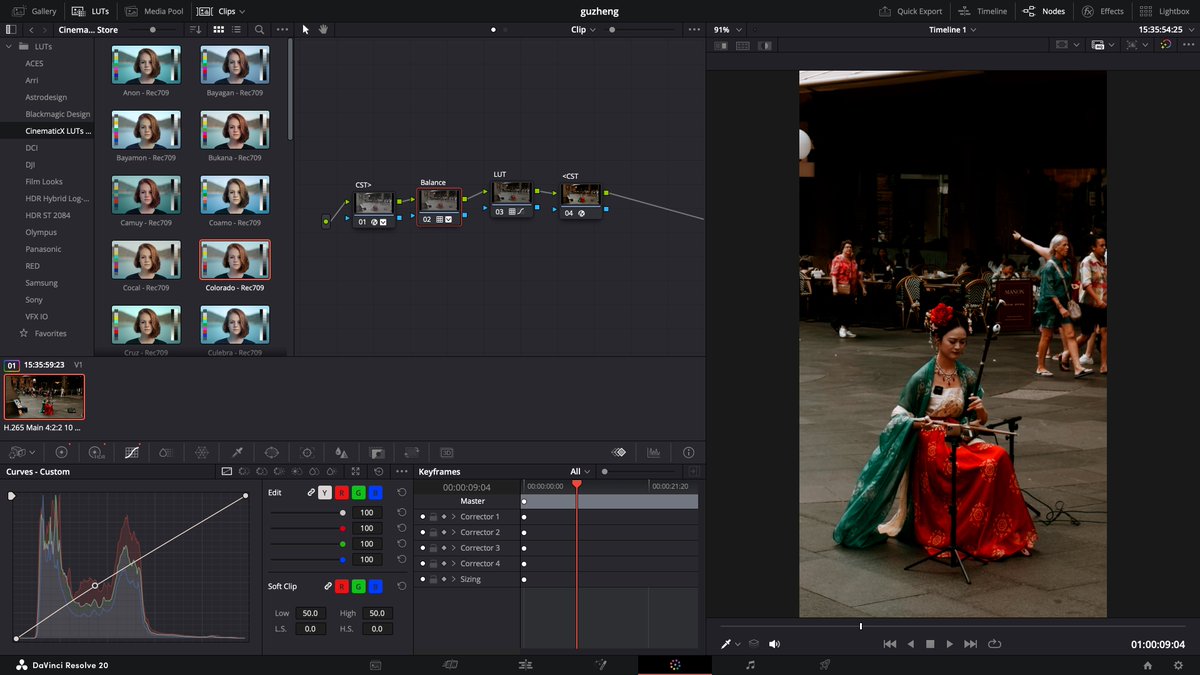Toggle the Y luminance channel button

coord(325,492)
